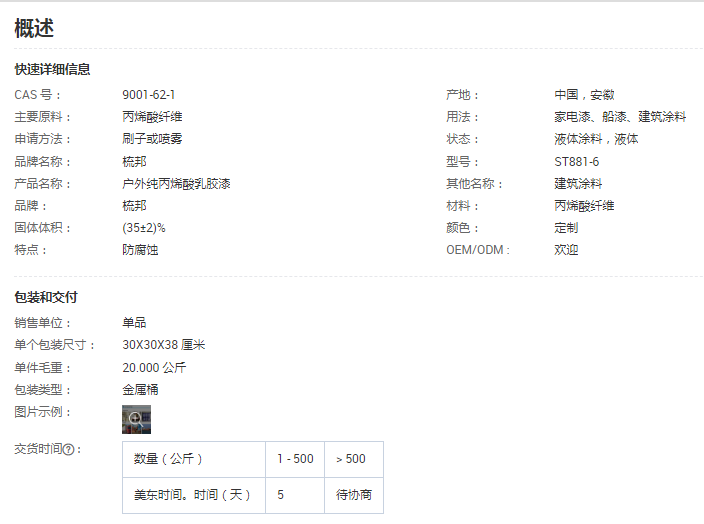Click the model number ST881-6

pyautogui.click(x=577, y=162)
